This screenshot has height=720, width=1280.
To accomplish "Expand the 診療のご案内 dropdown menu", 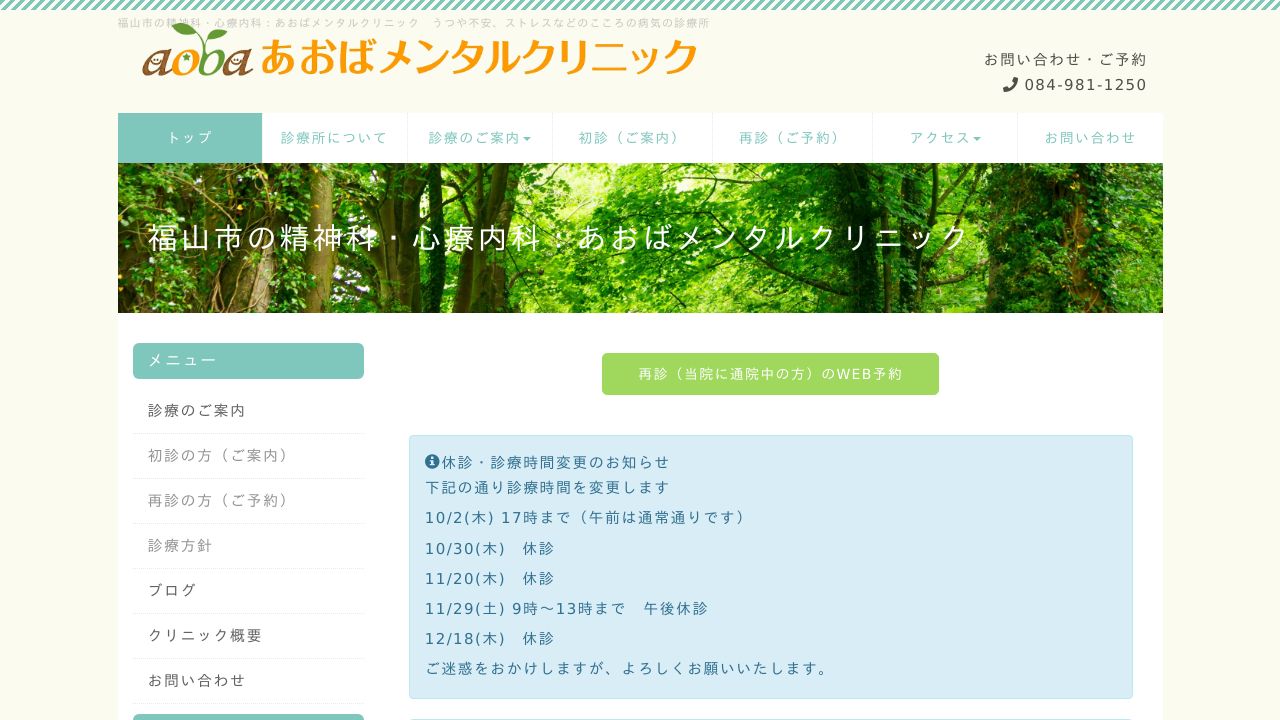I will coord(480,138).
